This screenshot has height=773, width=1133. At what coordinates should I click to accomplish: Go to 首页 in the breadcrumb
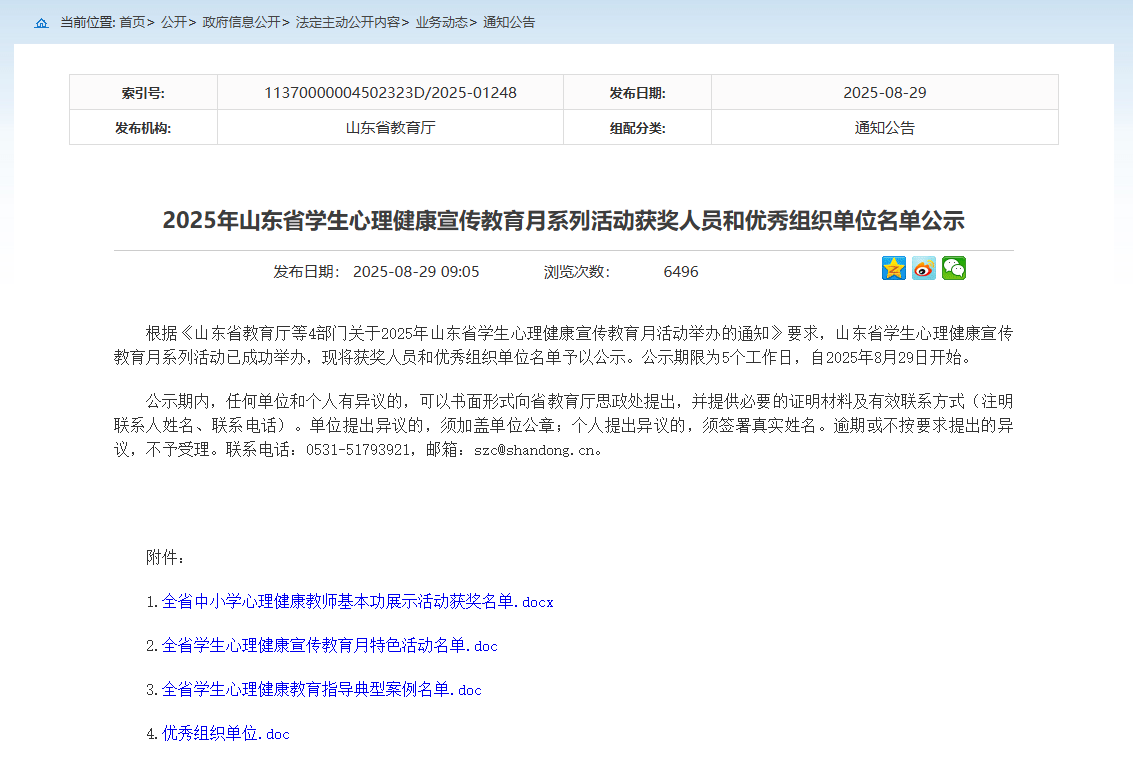(132, 22)
